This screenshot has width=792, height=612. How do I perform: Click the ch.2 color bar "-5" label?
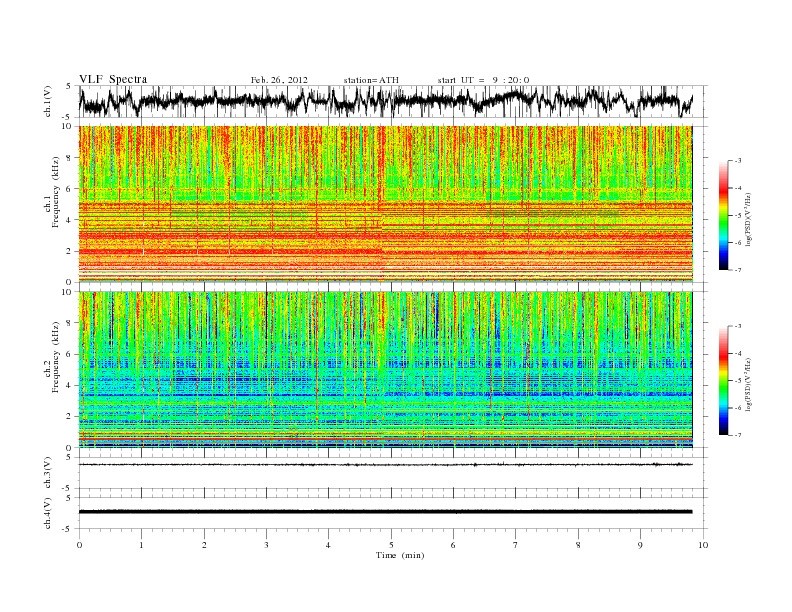tap(738, 381)
